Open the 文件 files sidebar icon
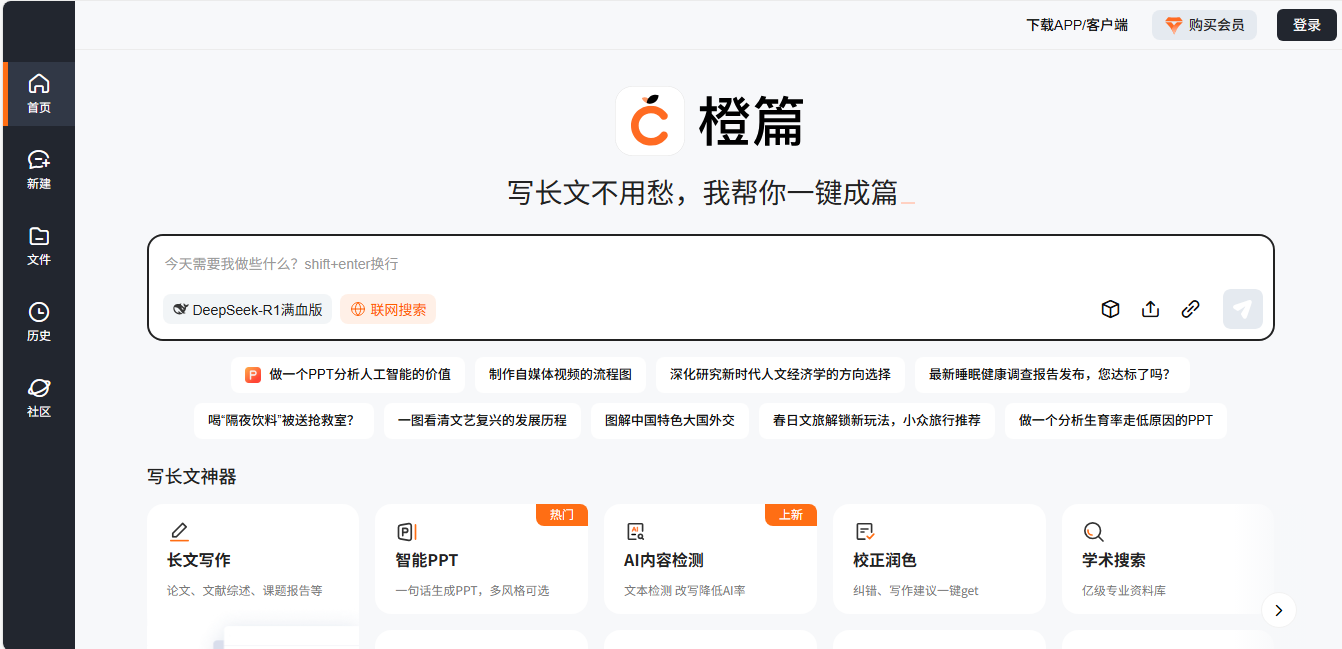This screenshot has width=1342, height=649. point(39,236)
